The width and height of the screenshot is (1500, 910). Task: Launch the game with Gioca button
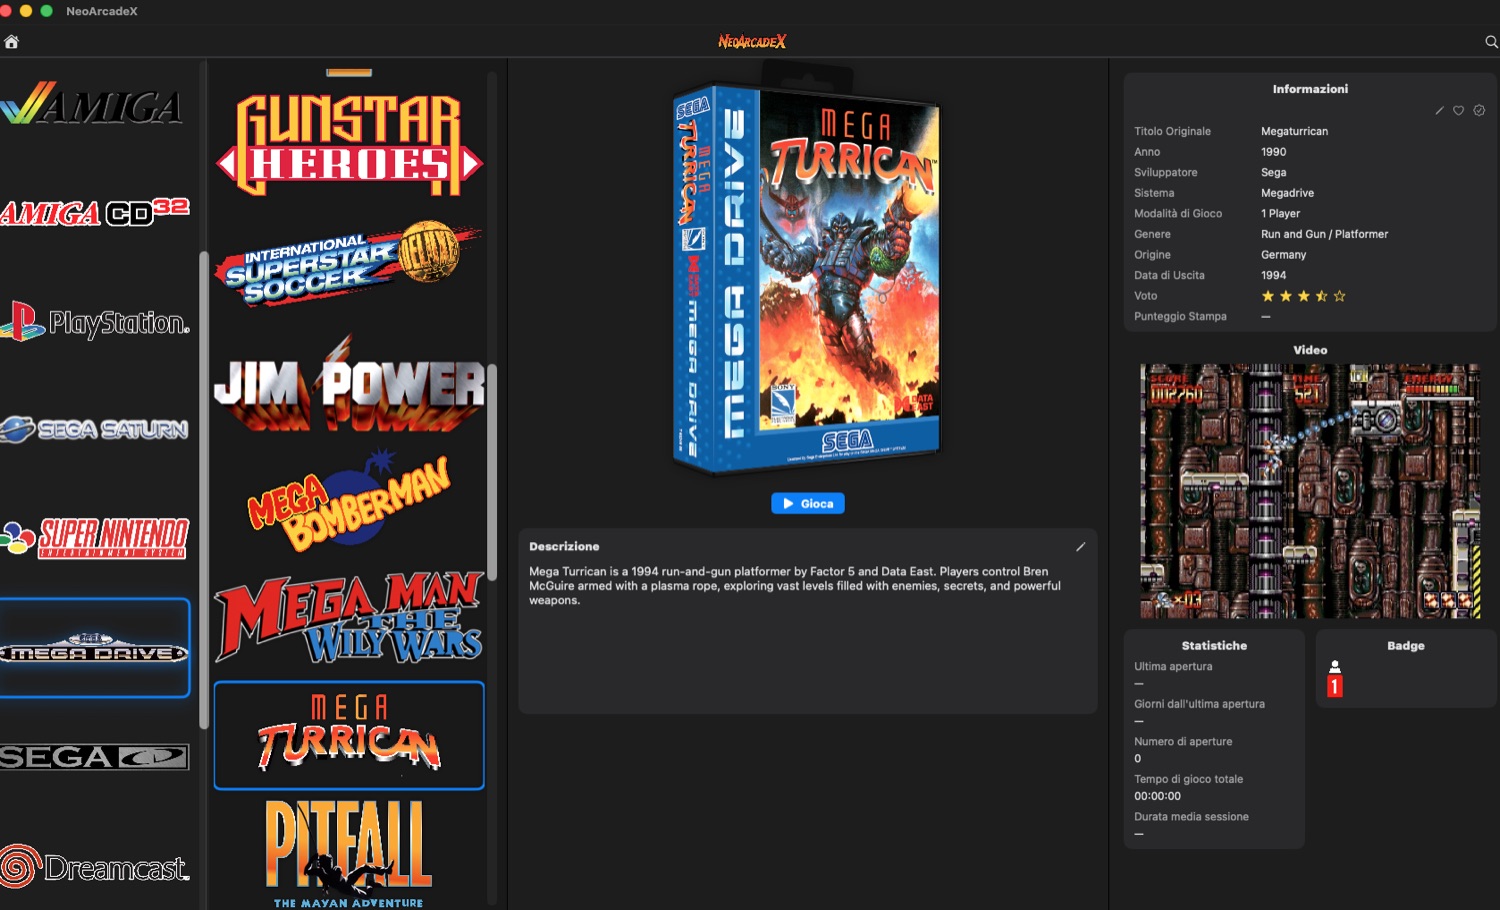point(808,503)
